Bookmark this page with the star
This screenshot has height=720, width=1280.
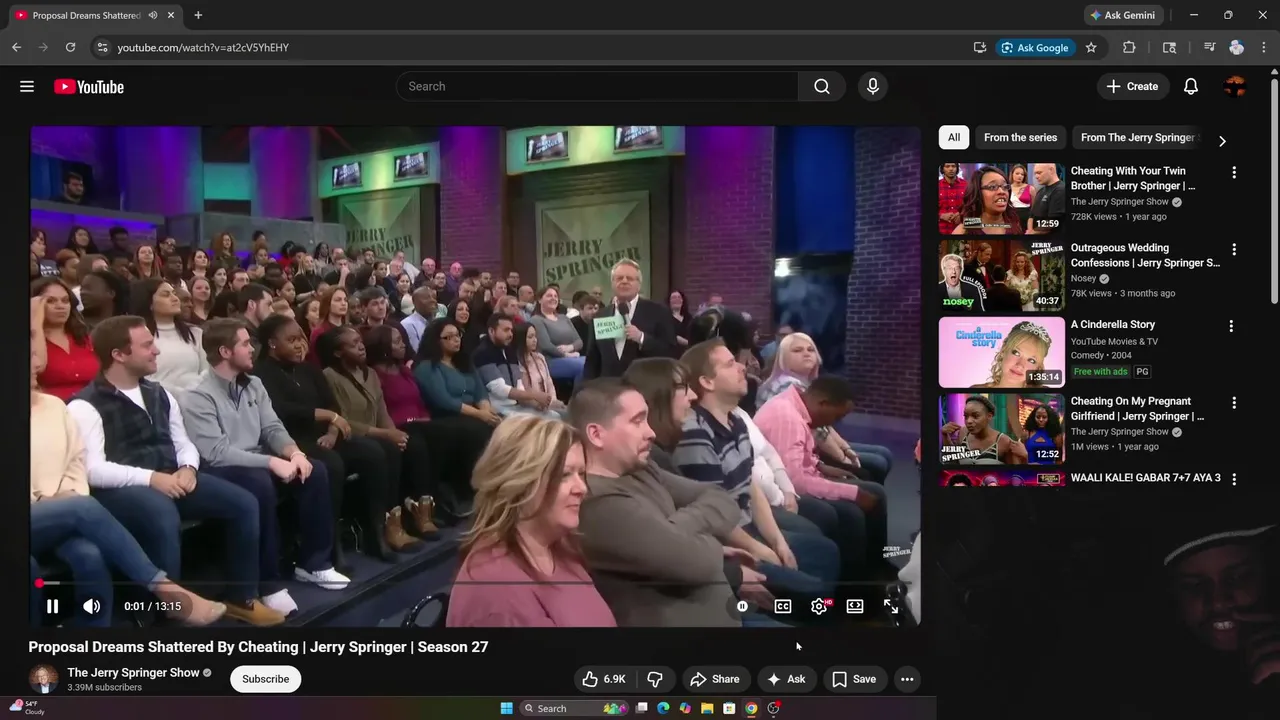1091,47
